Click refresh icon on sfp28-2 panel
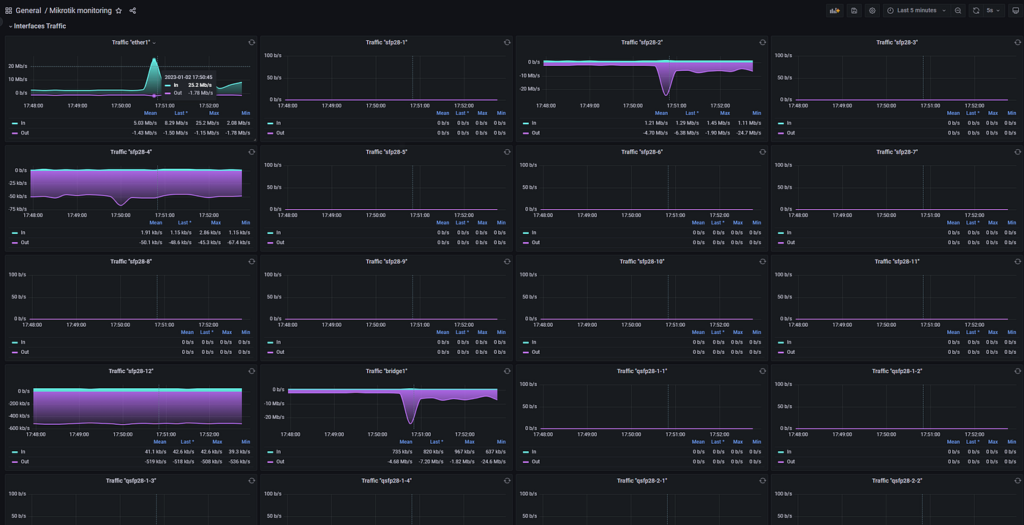The image size is (1024, 525). click(x=762, y=42)
